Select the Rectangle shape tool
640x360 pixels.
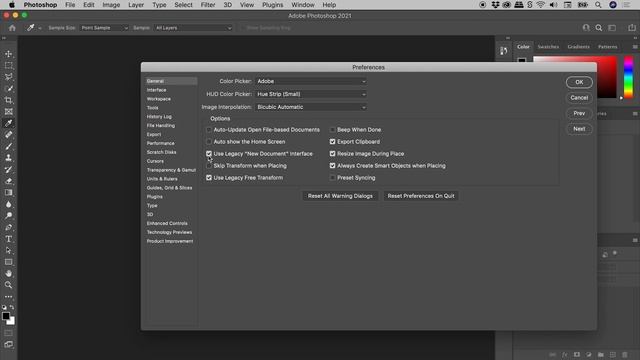9,262
